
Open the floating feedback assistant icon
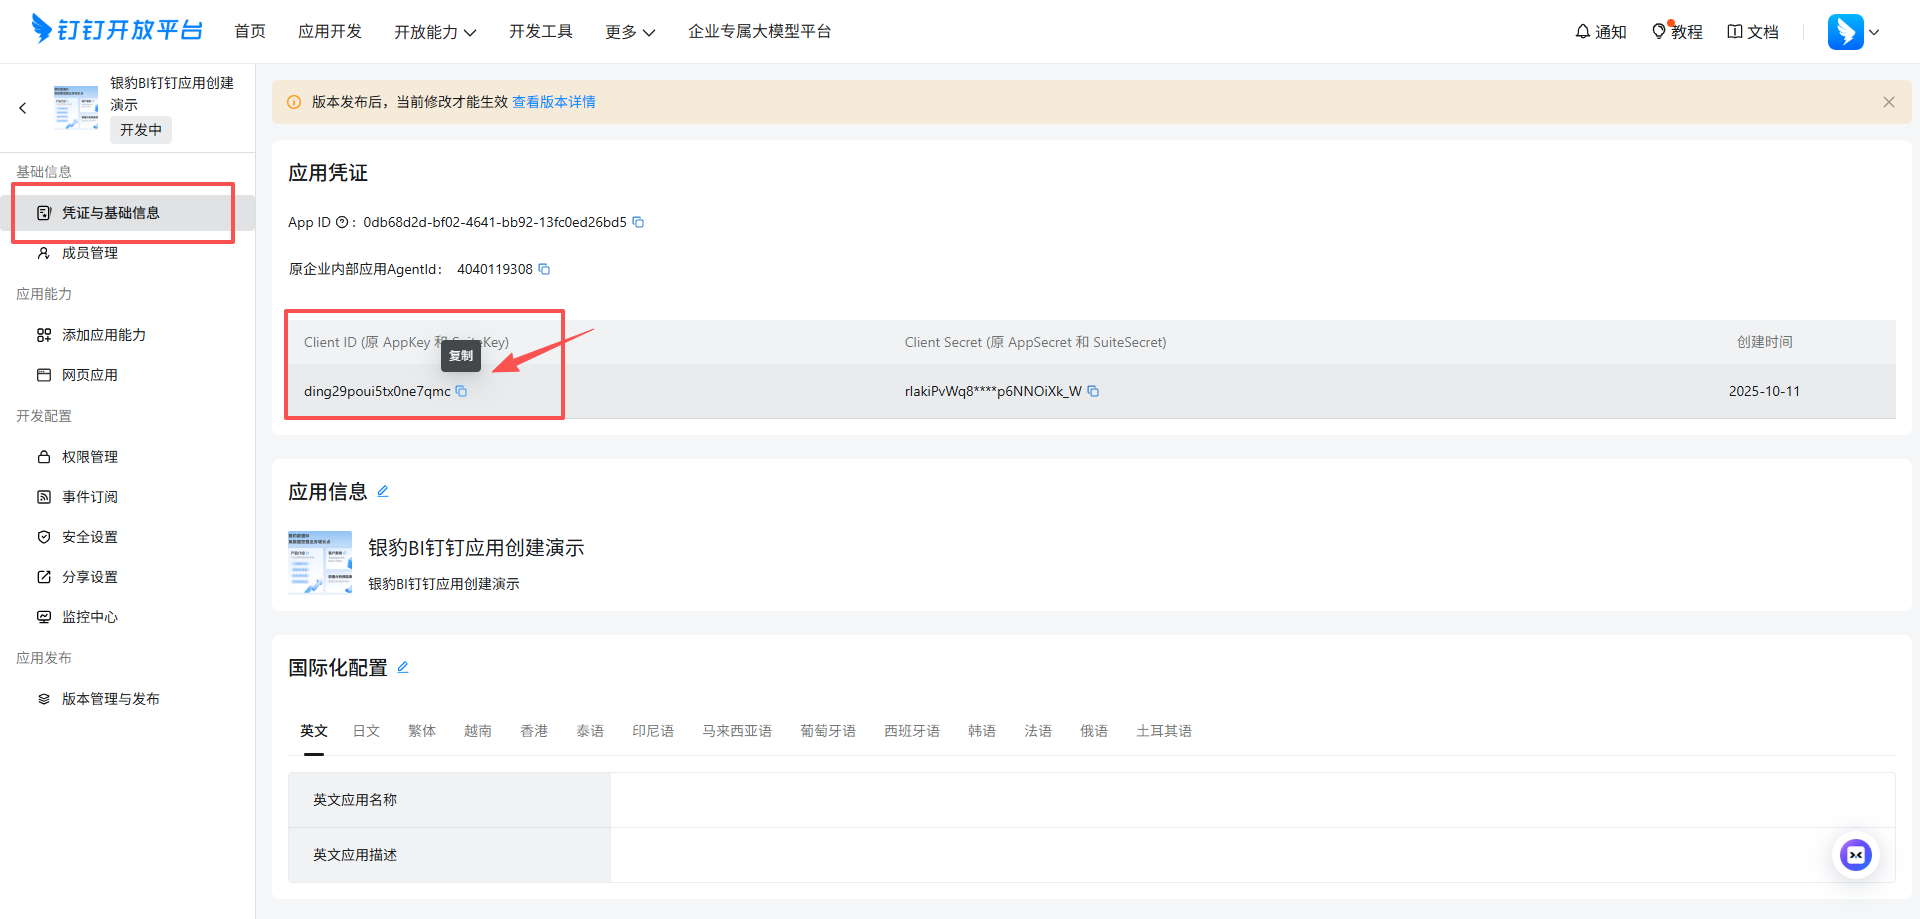tap(1856, 855)
